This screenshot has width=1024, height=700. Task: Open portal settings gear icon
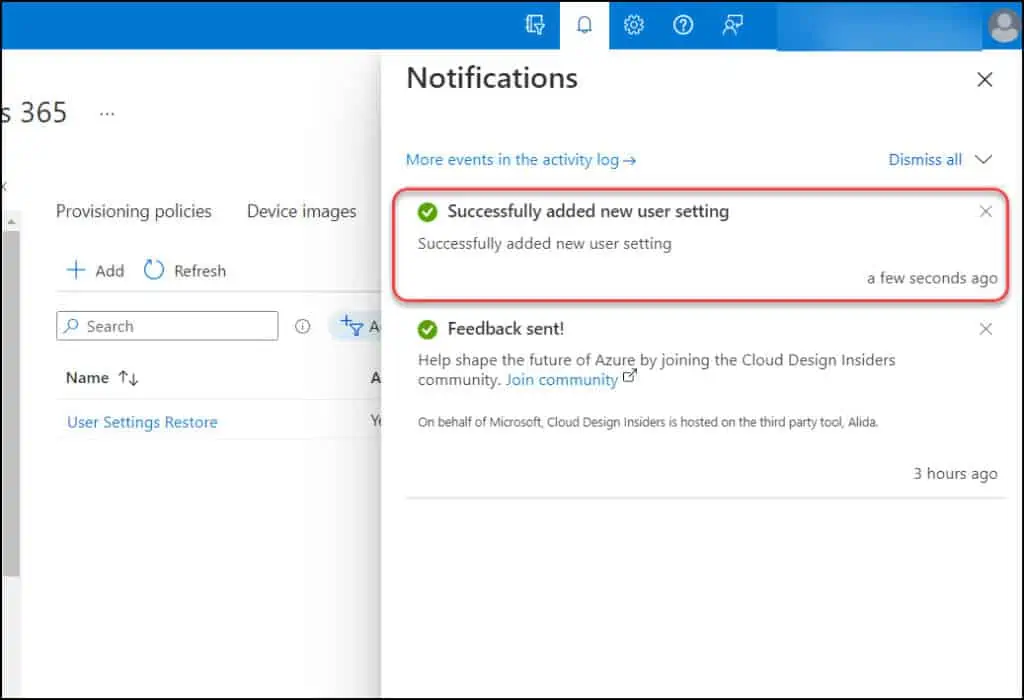[x=633, y=25]
